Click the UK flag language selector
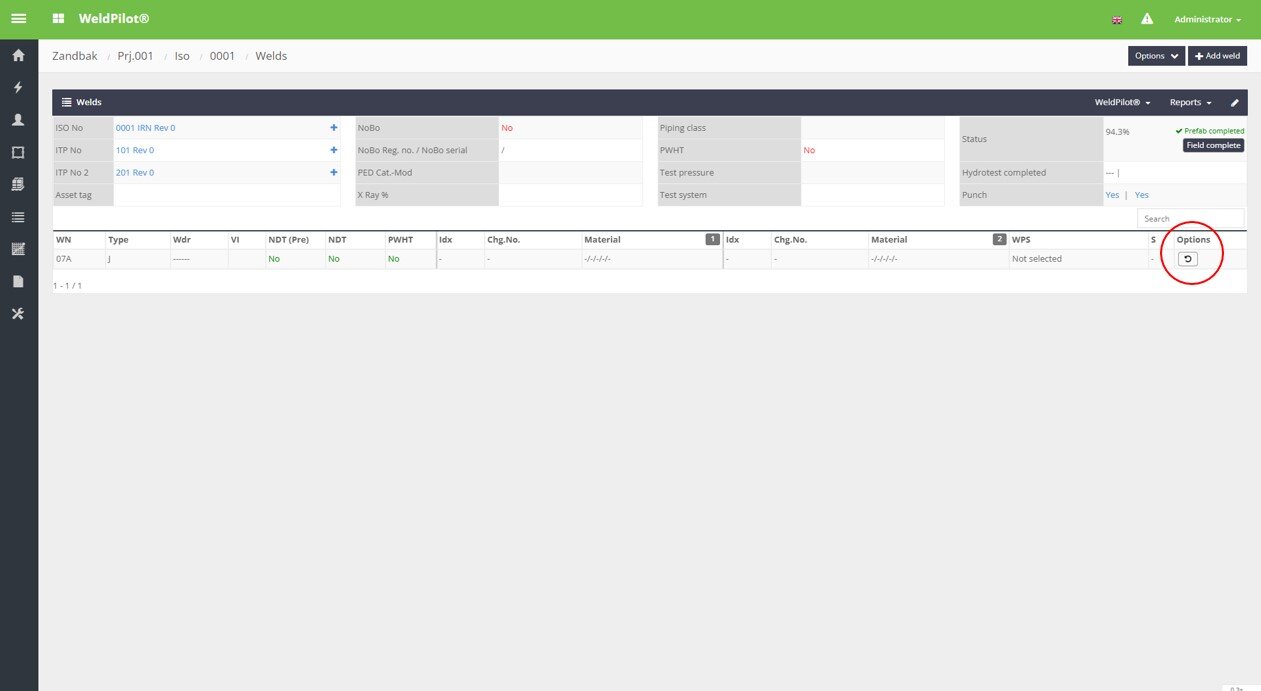Screen dimensions: 1261x691 1117,20
